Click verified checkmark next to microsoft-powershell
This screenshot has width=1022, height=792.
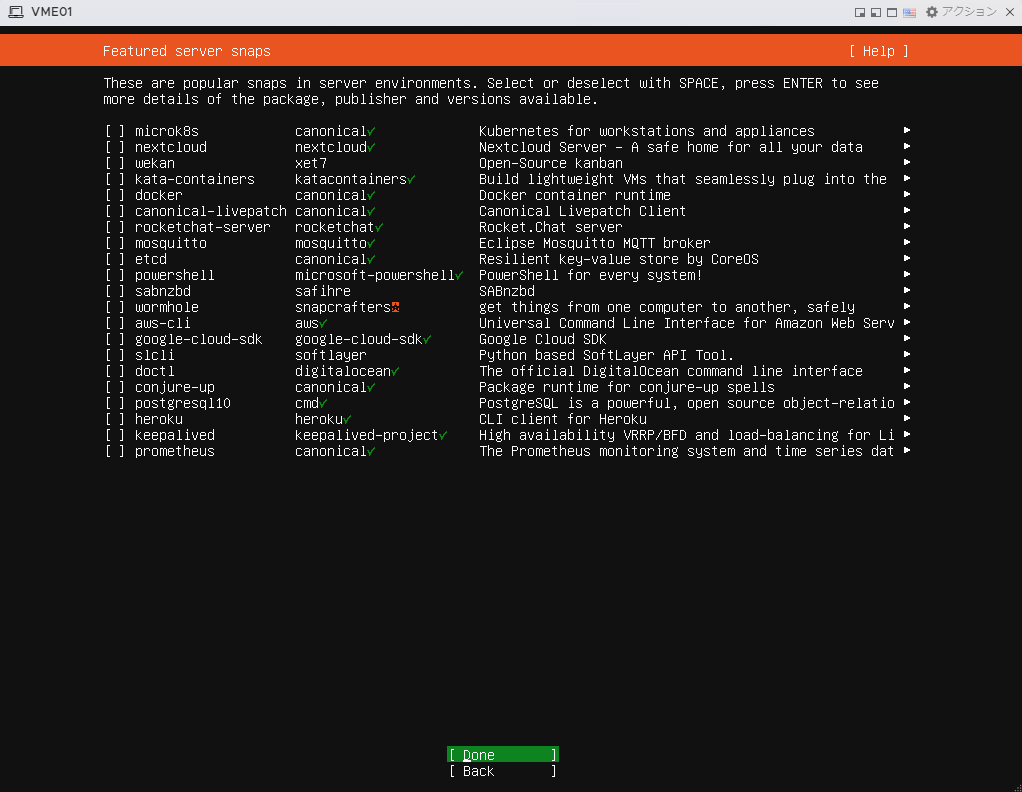pos(460,276)
